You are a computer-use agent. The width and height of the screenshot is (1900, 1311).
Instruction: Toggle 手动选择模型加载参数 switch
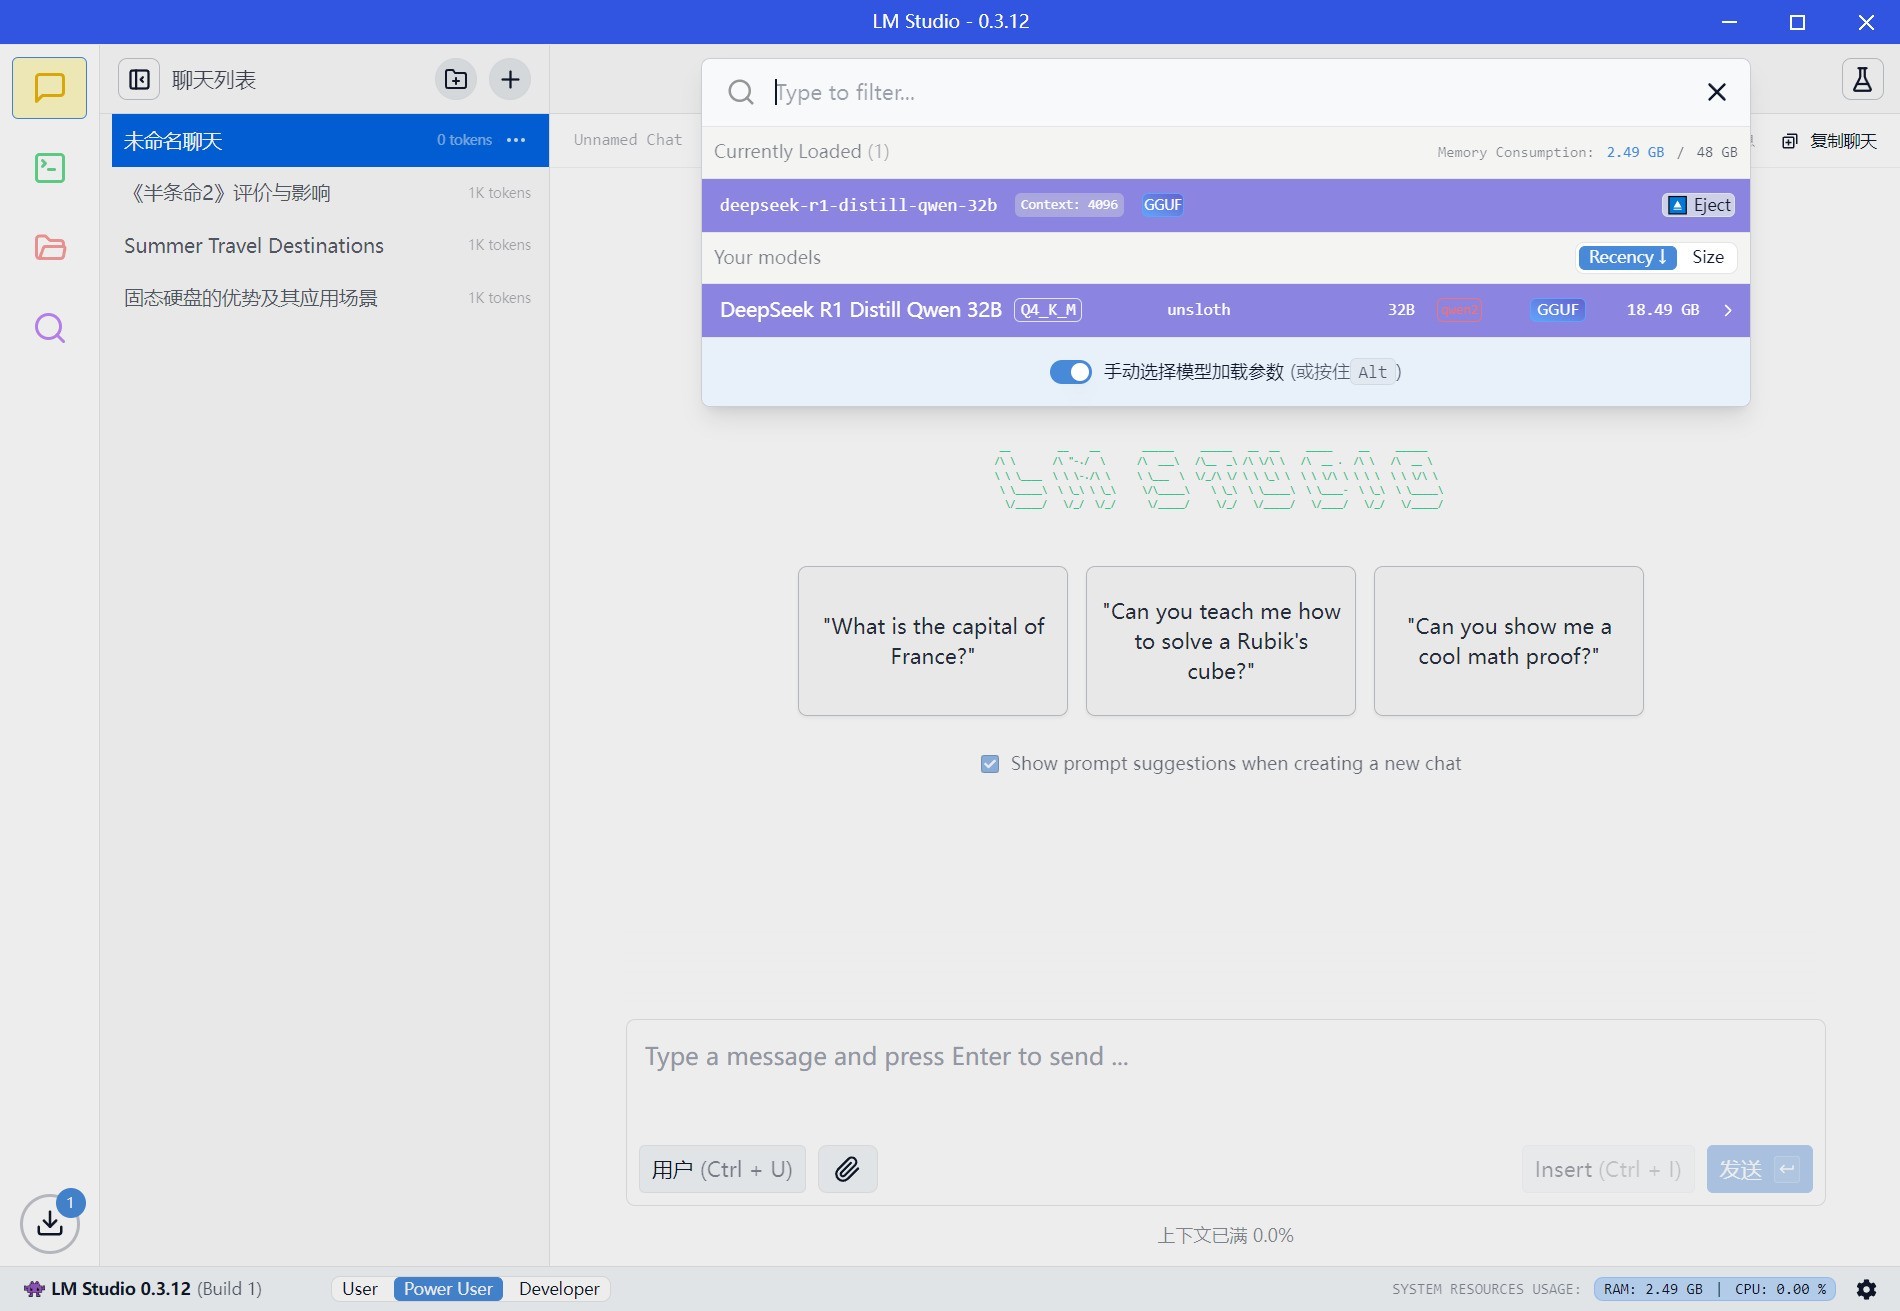tap(1070, 372)
